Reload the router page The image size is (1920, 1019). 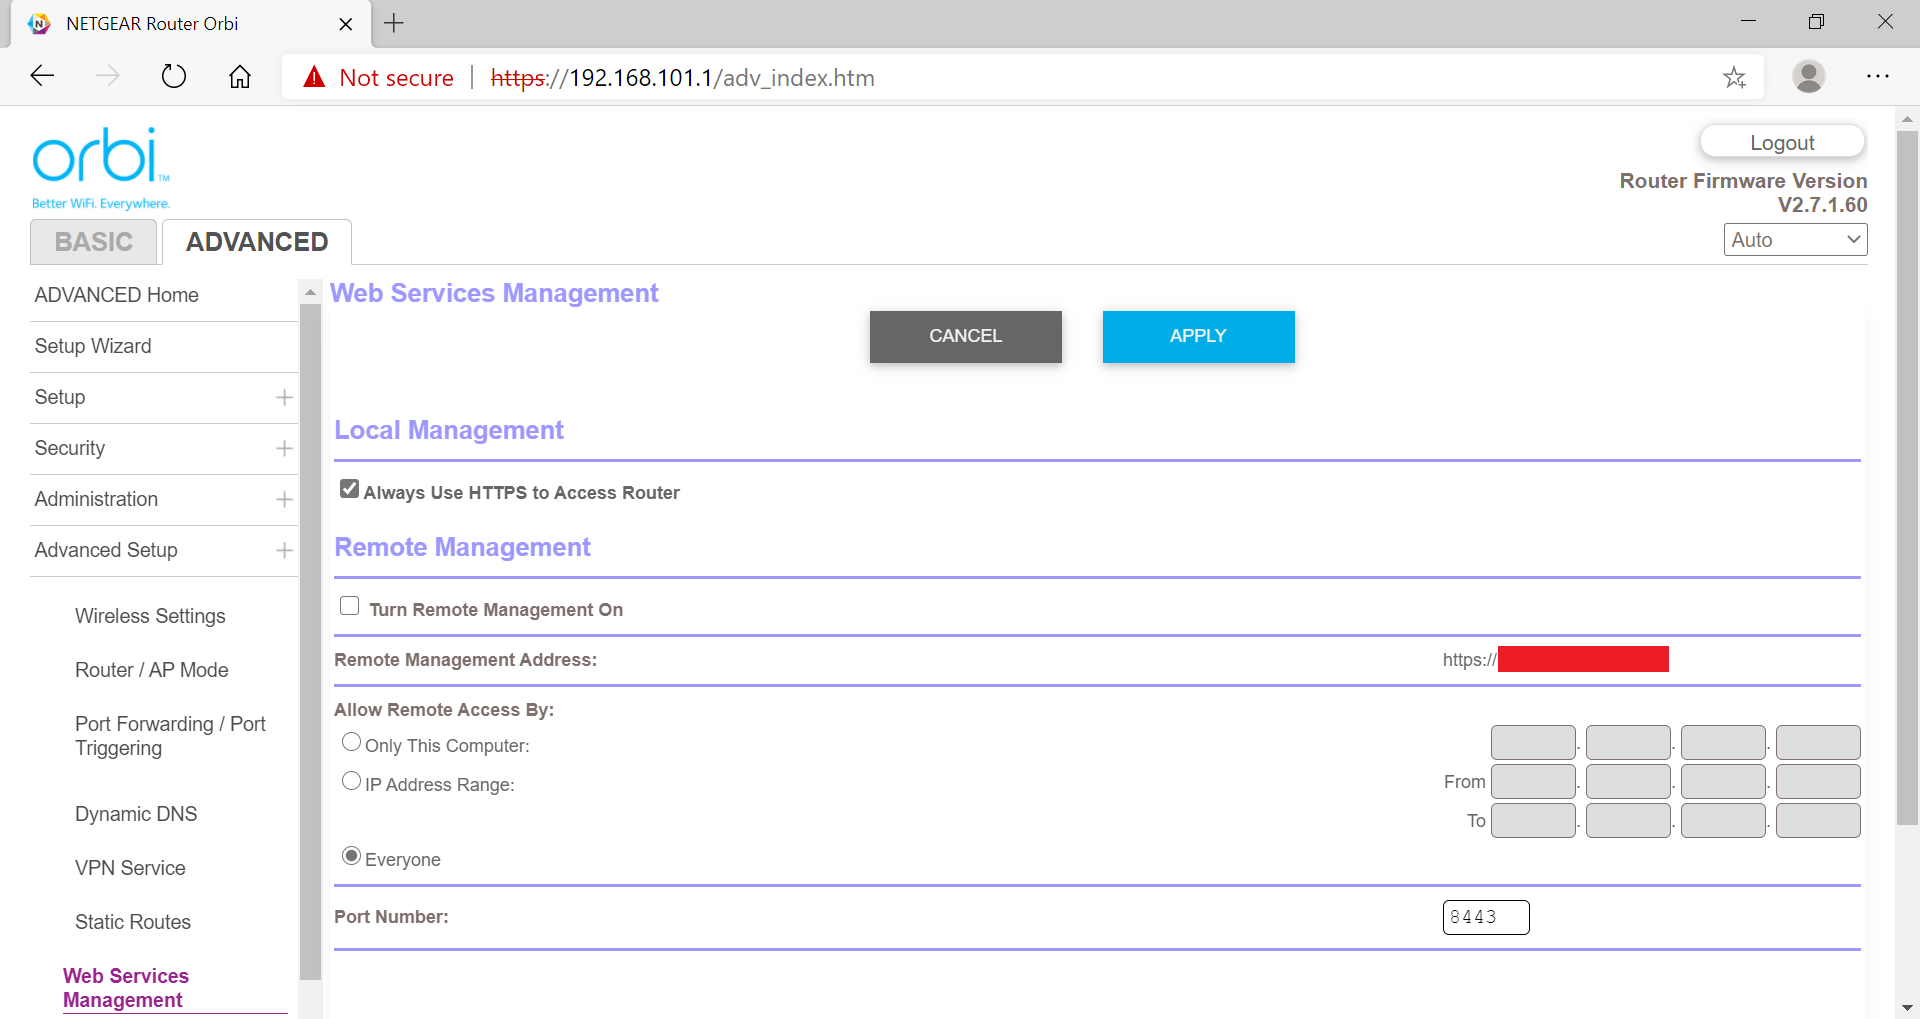coord(174,77)
